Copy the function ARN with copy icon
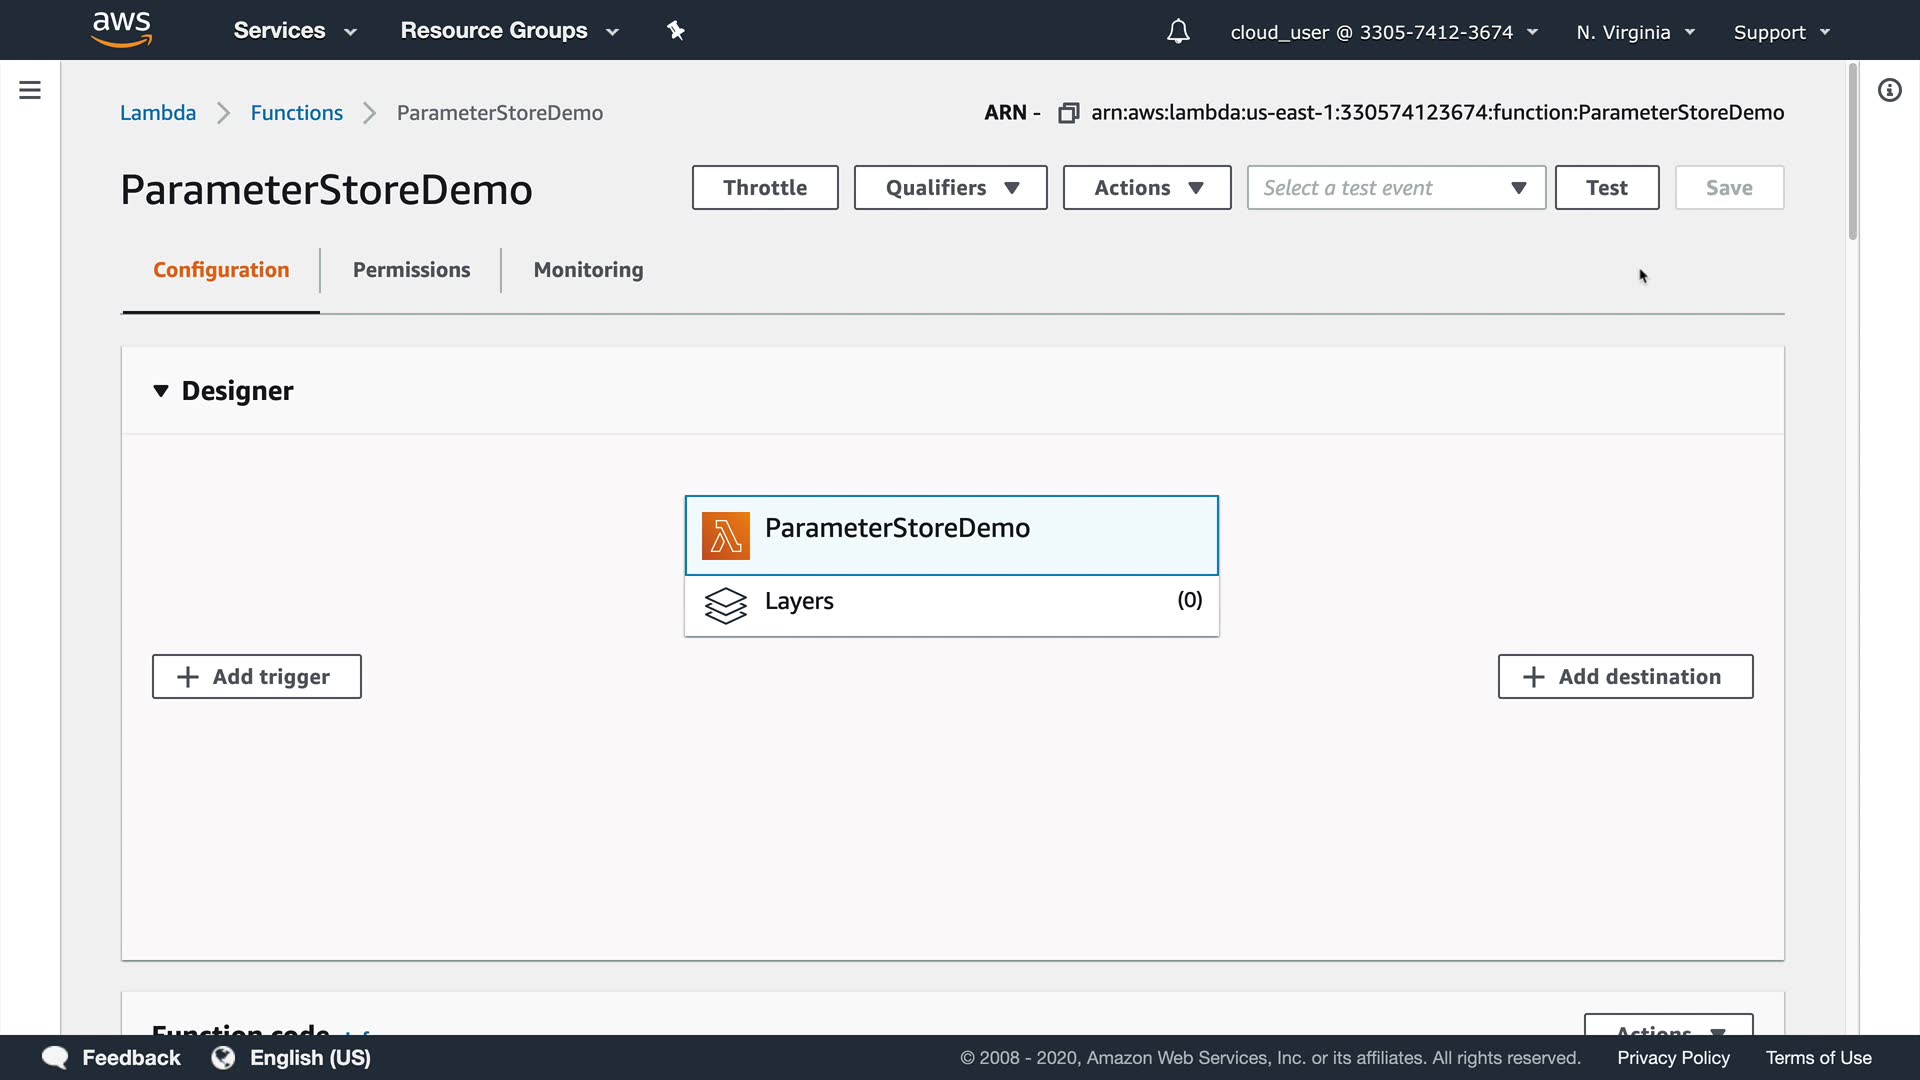1920x1080 pixels. click(x=1068, y=113)
